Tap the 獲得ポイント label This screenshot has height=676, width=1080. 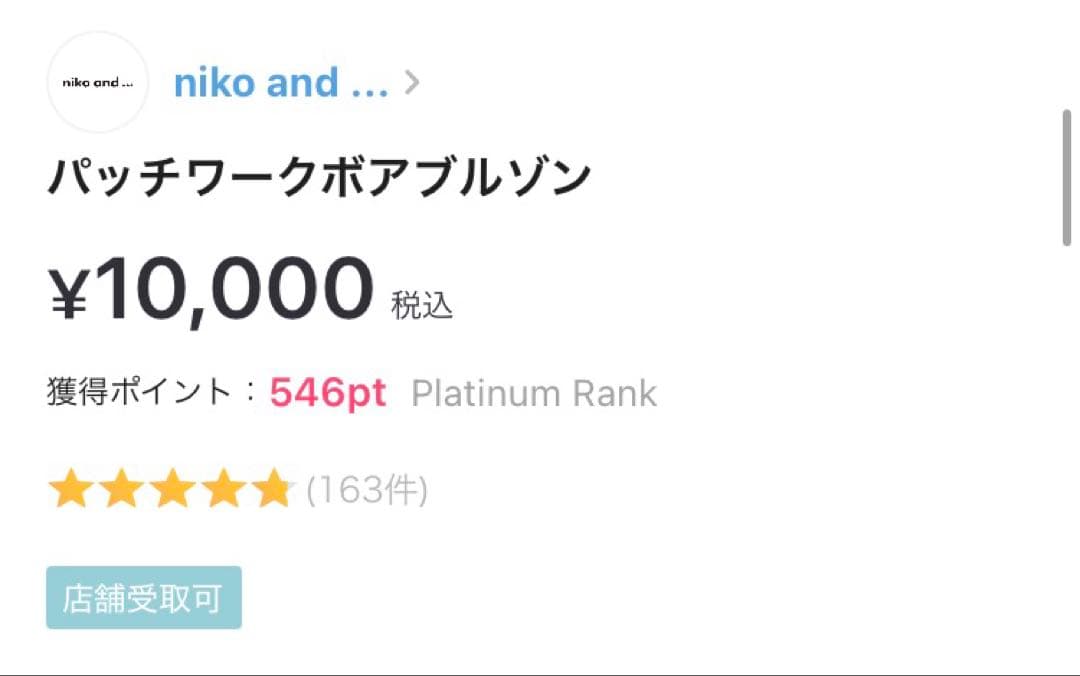coord(140,390)
